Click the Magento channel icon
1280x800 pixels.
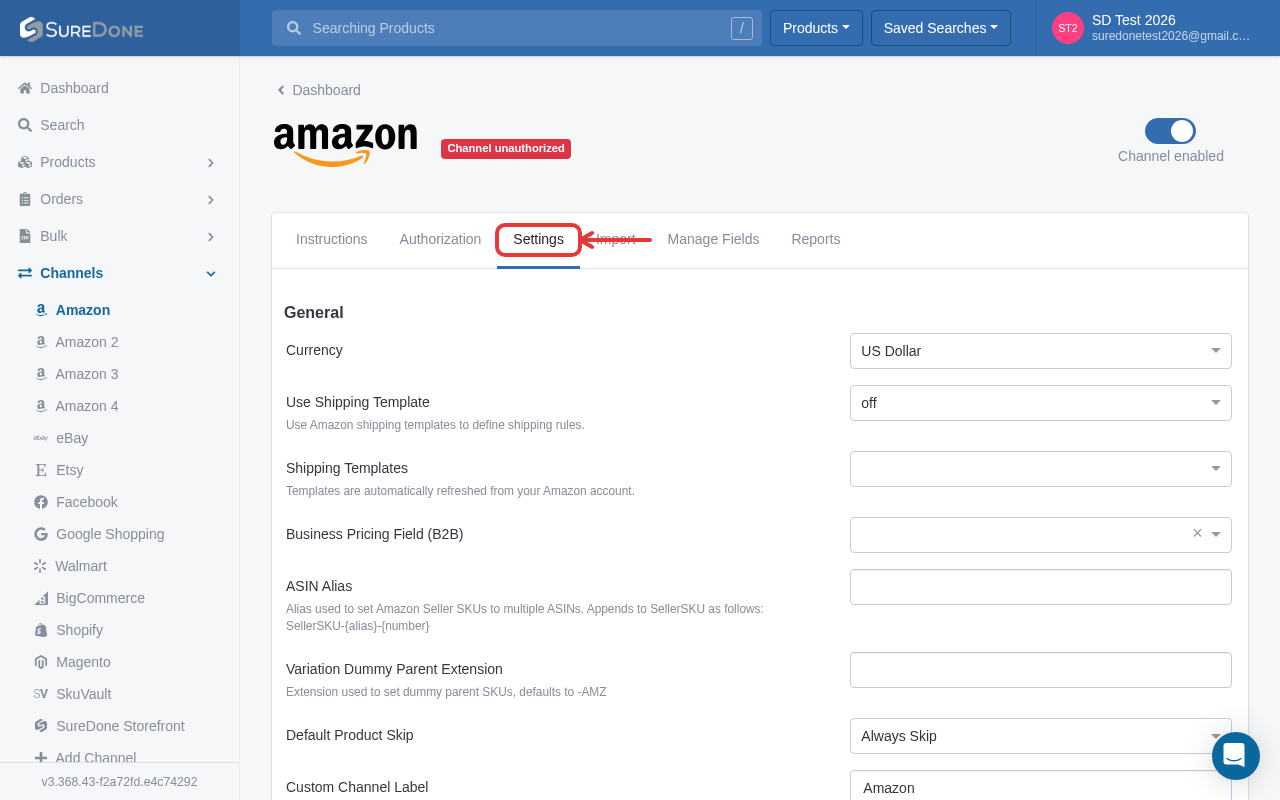41,662
